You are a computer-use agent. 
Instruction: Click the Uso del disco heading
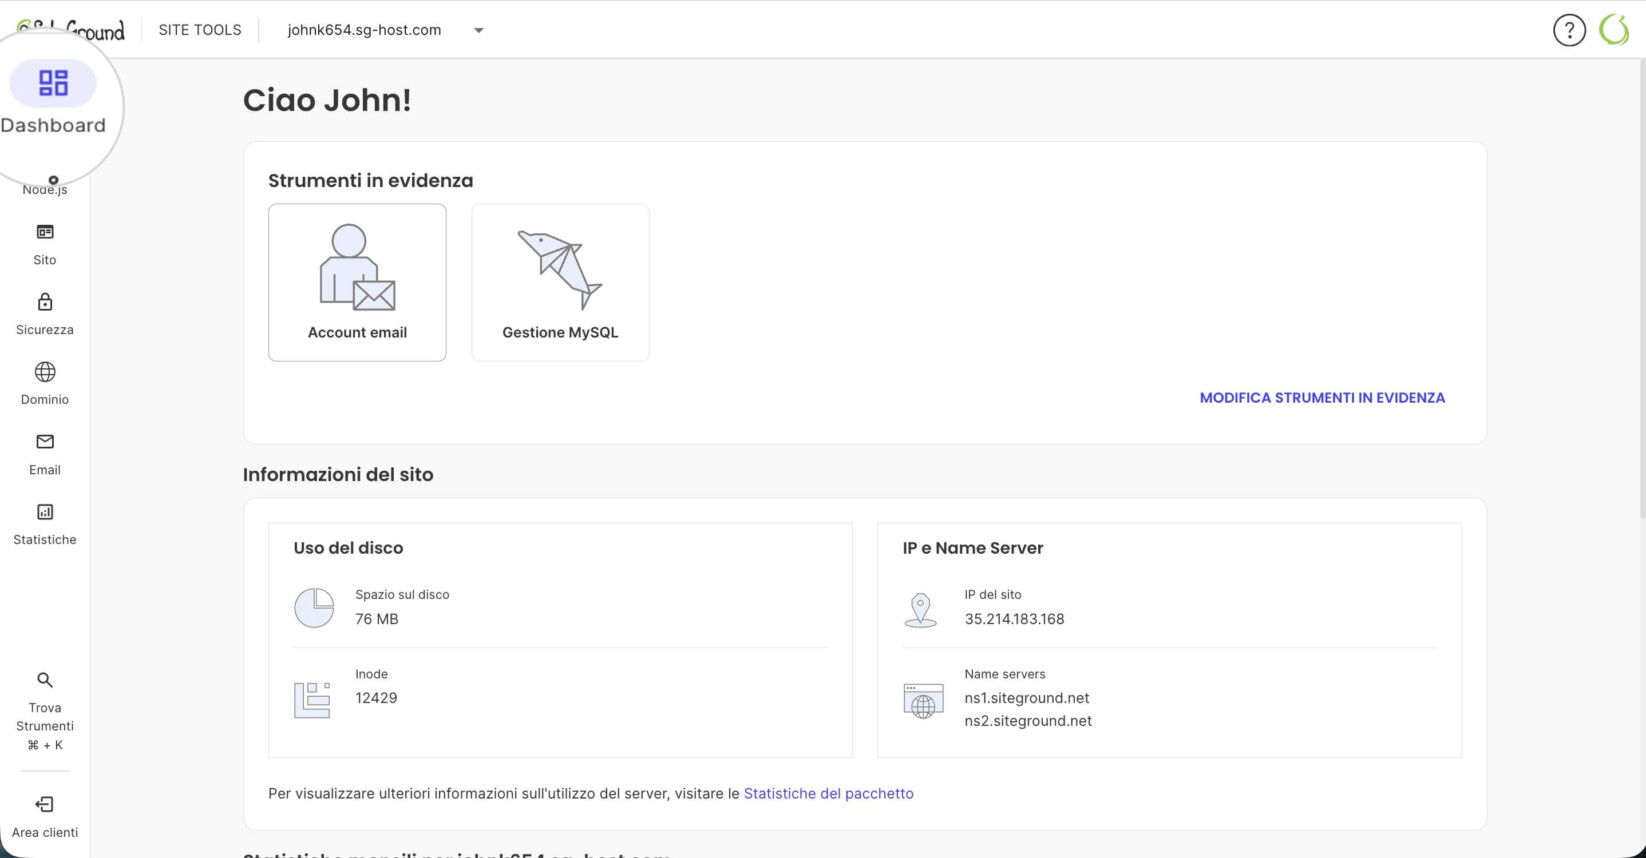point(348,548)
